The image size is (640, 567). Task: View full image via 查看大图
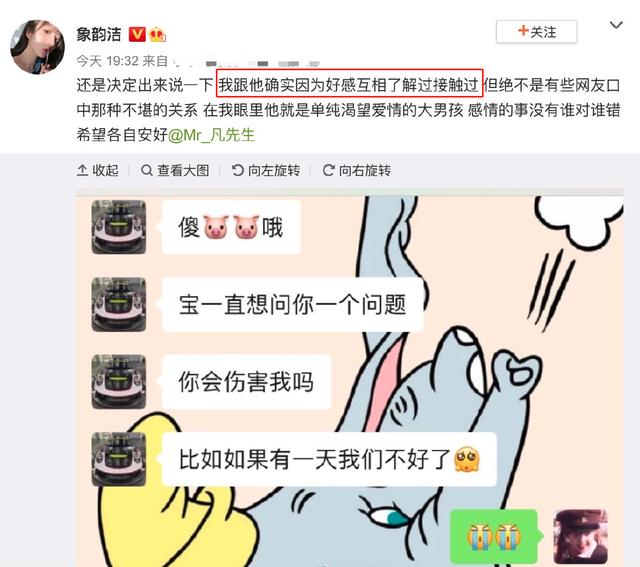(175, 170)
